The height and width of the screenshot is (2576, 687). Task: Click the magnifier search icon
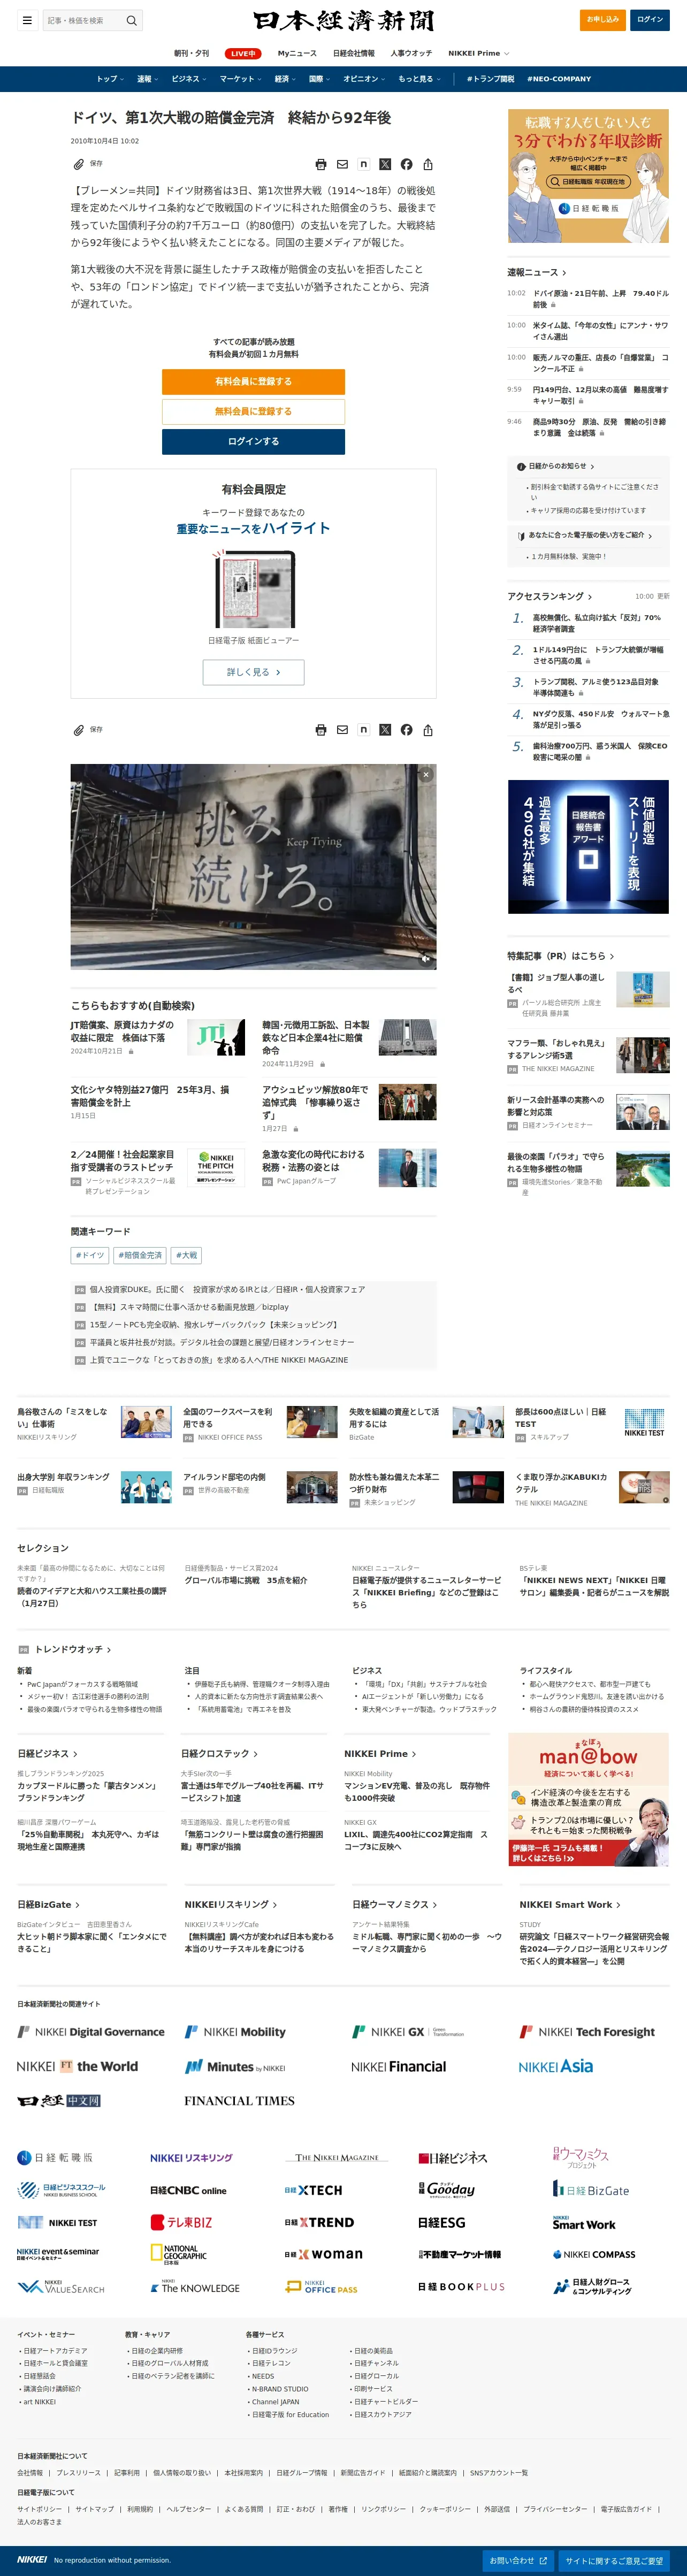click(x=131, y=20)
